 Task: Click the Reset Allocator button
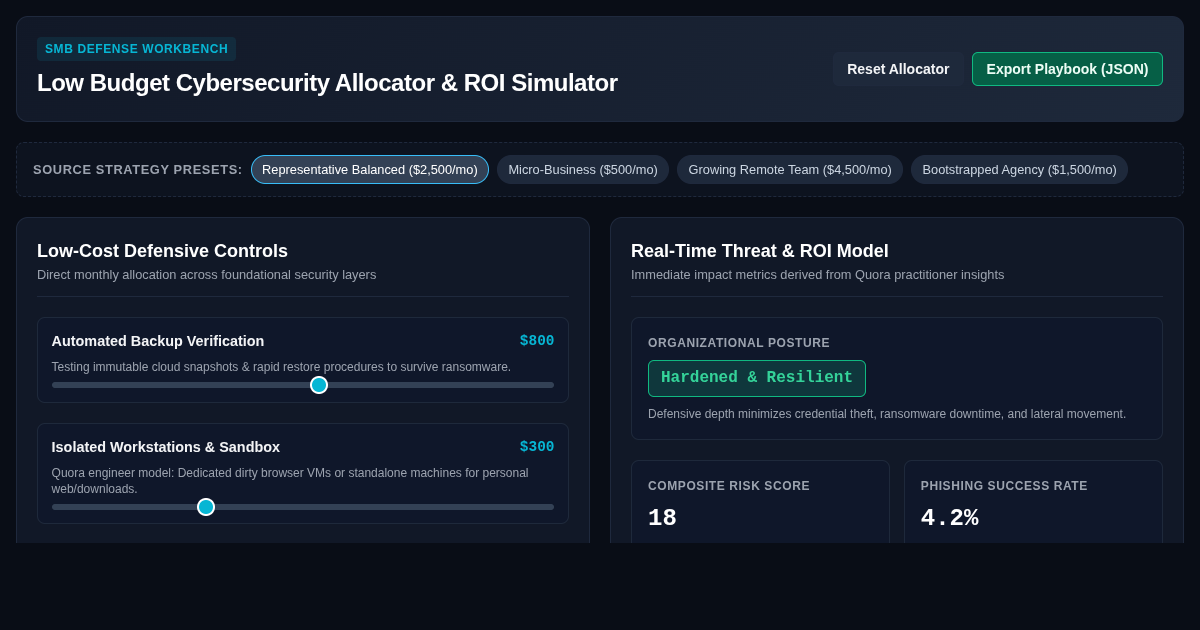pos(898,69)
